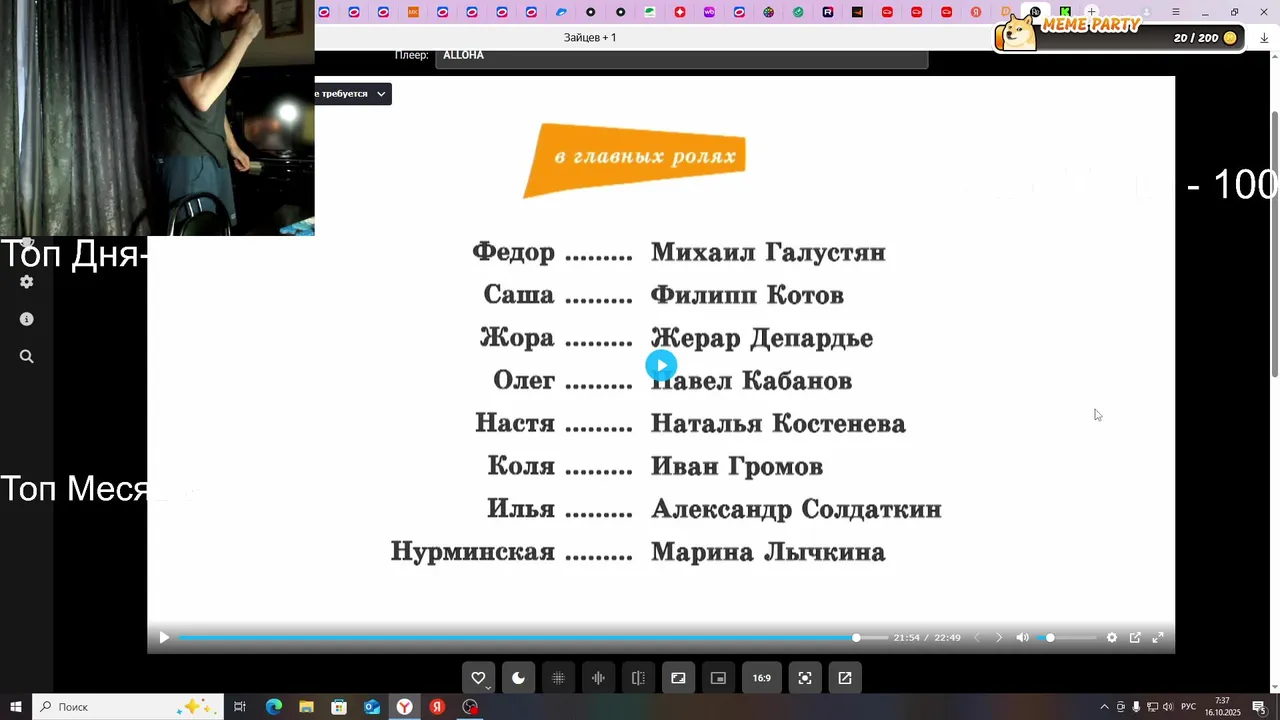This screenshot has width=1280, height=720.
Task: Toggle dark mode moon button
Action: click(x=518, y=678)
